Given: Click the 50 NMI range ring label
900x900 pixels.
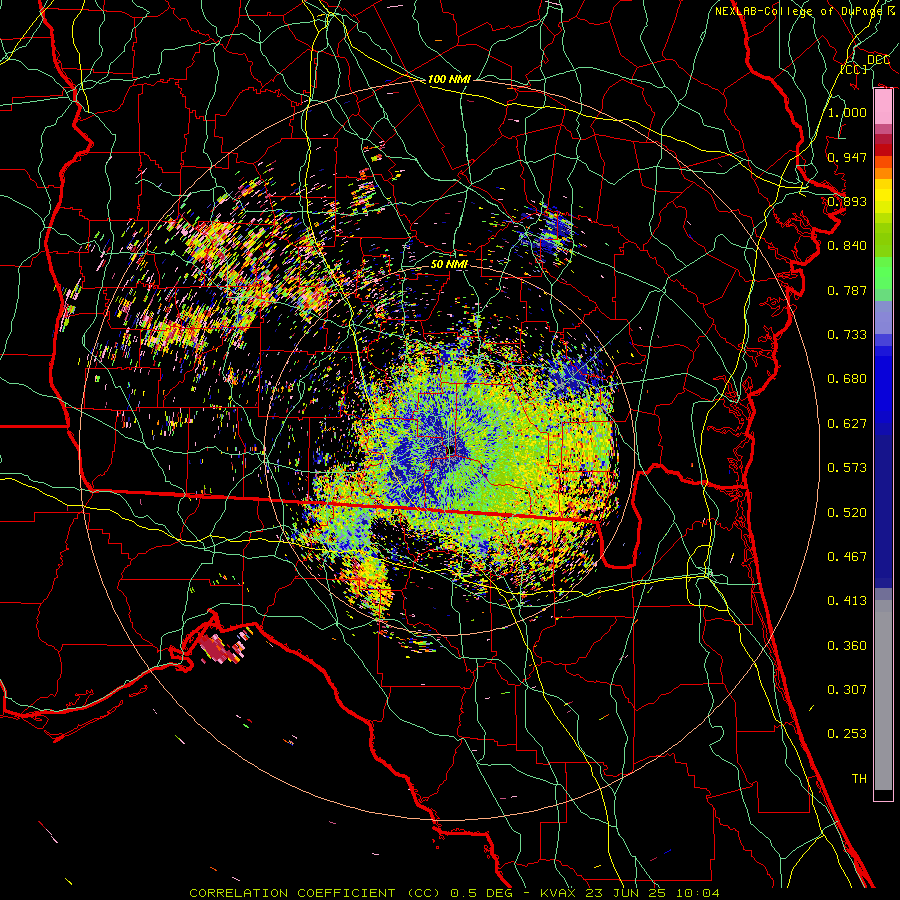Looking at the screenshot, I should click(x=449, y=265).
